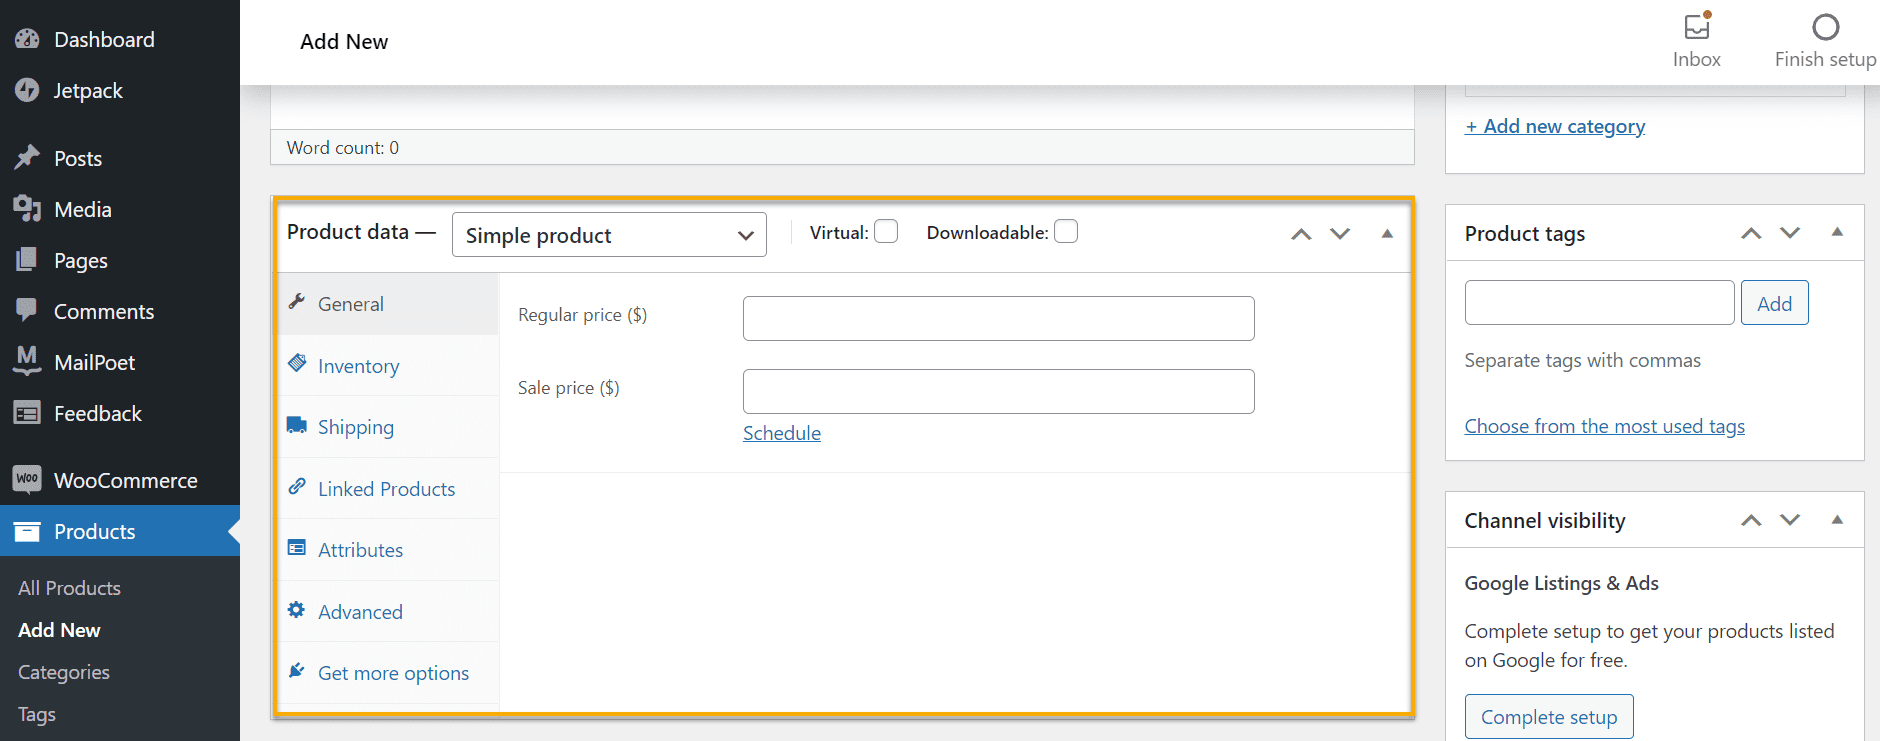Click the Google Listings & Ads heading

pyautogui.click(x=1562, y=583)
